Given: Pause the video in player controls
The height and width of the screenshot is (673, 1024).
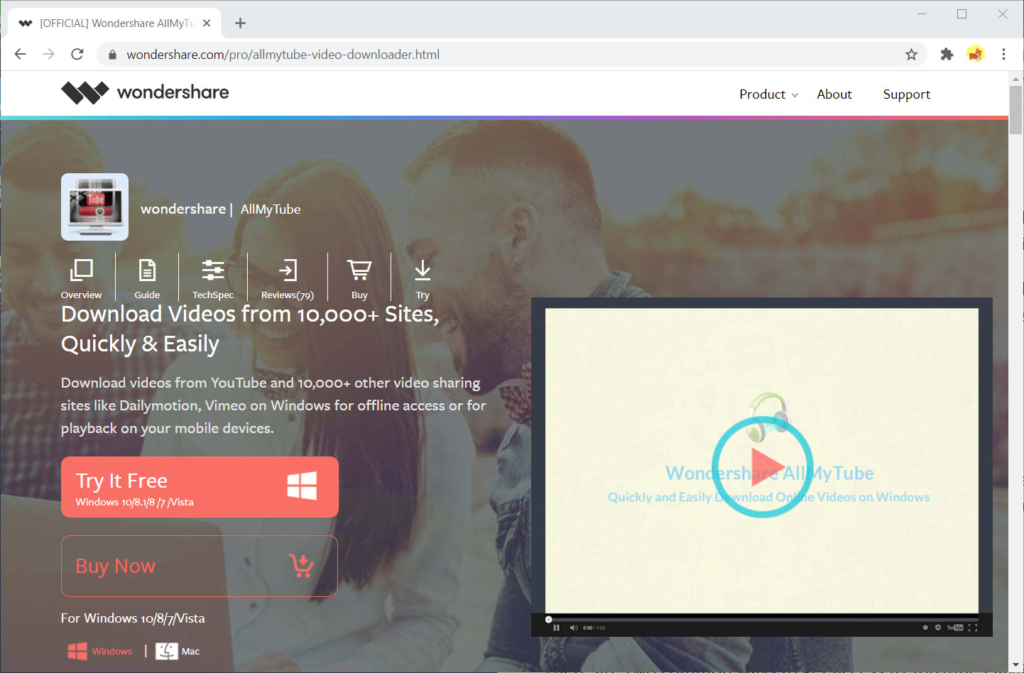Looking at the screenshot, I should tap(556, 628).
